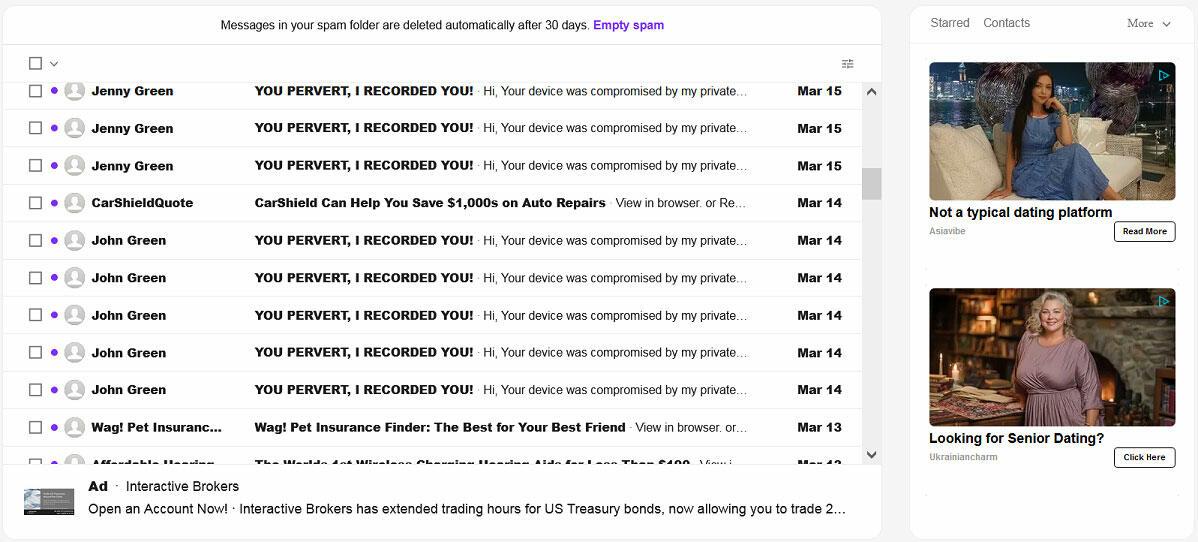The width and height of the screenshot is (1198, 542).
Task: Click the Wag! Pet Insurance sender avatar
Action: click(74, 428)
